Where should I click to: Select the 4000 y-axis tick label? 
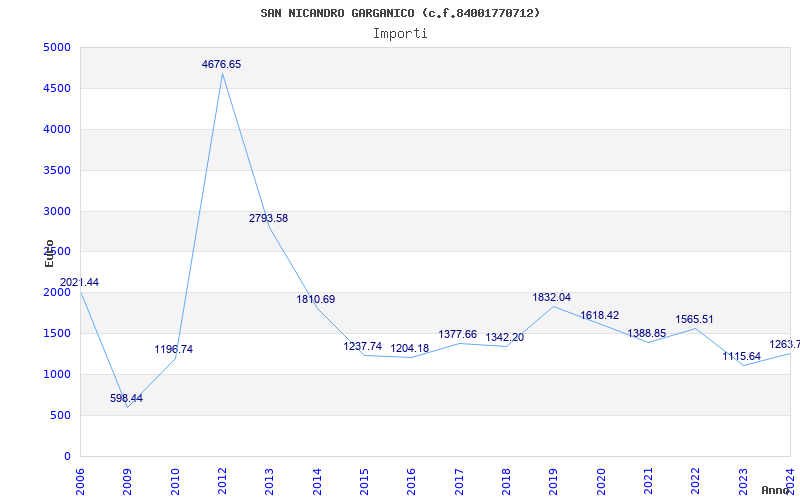[x=57, y=129]
